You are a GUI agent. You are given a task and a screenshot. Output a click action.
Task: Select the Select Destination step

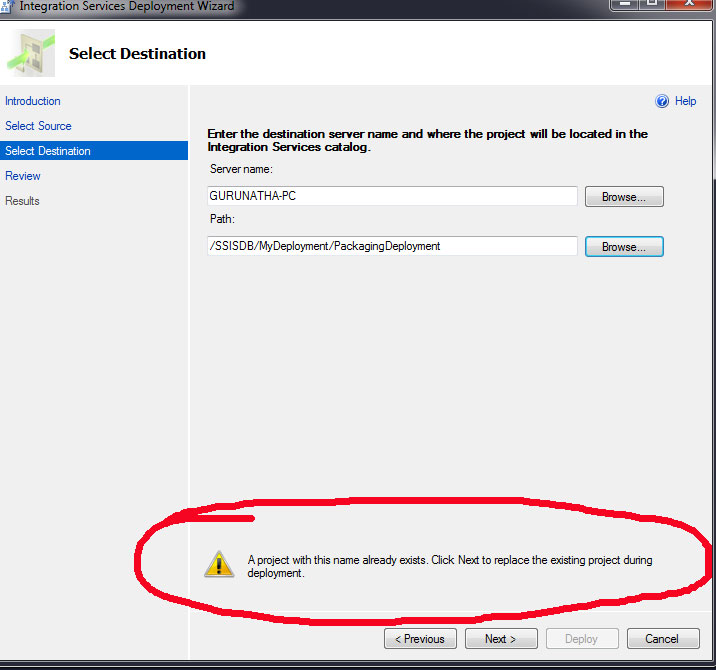(x=94, y=151)
